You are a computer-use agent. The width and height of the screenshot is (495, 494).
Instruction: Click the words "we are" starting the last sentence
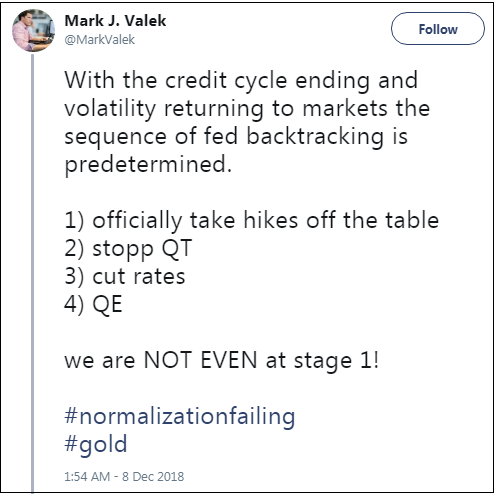(100, 361)
